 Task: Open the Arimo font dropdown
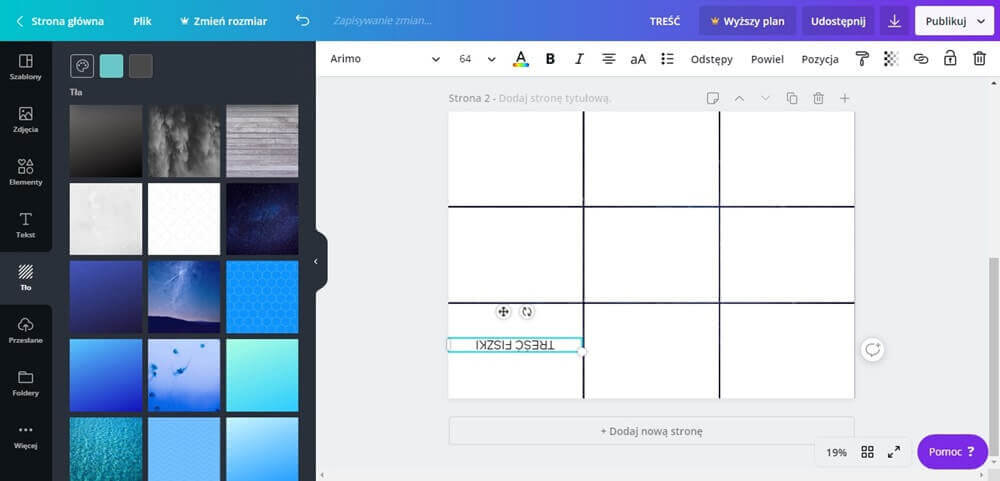click(385, 59)
